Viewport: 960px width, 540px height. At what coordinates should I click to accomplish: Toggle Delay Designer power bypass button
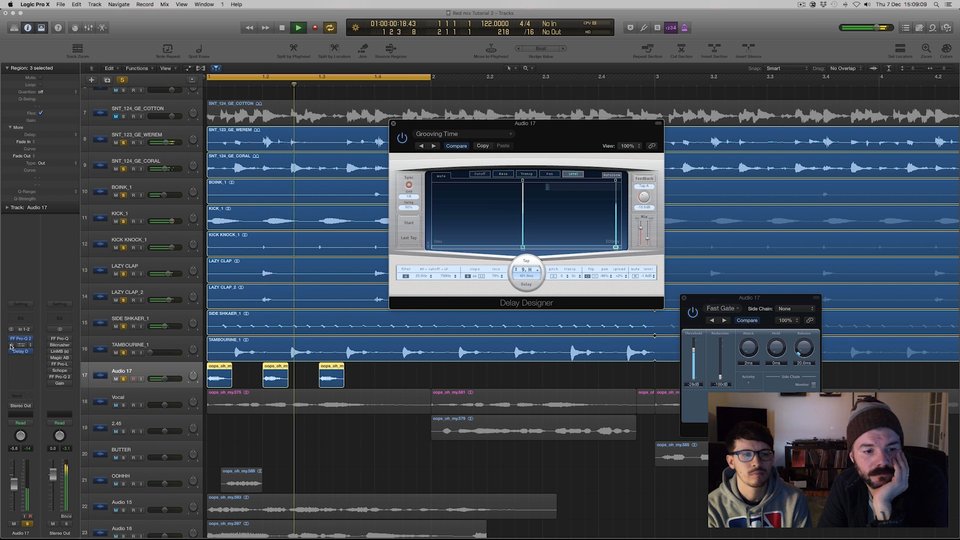click(402, 138)
